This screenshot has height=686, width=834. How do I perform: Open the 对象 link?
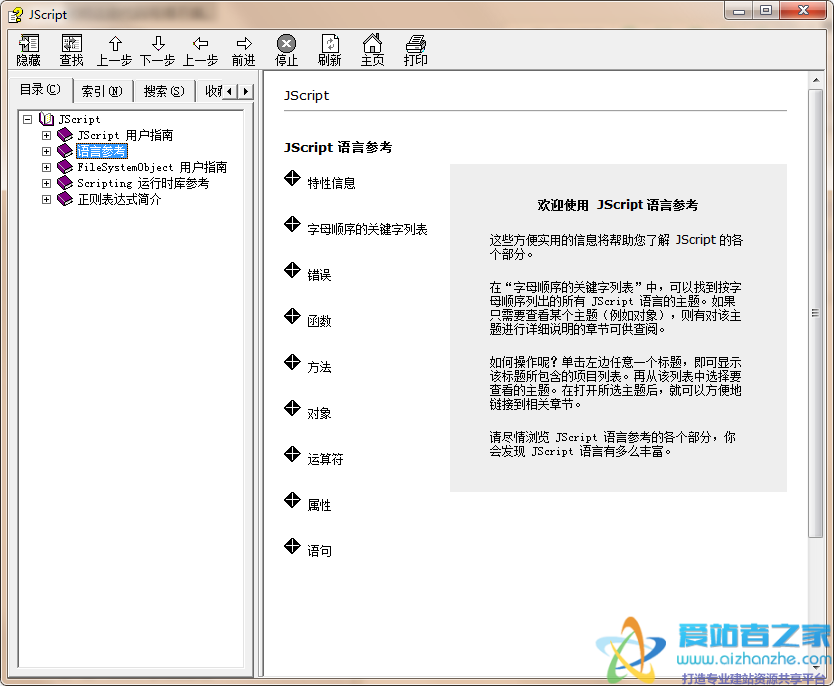(x=319, y=413)
